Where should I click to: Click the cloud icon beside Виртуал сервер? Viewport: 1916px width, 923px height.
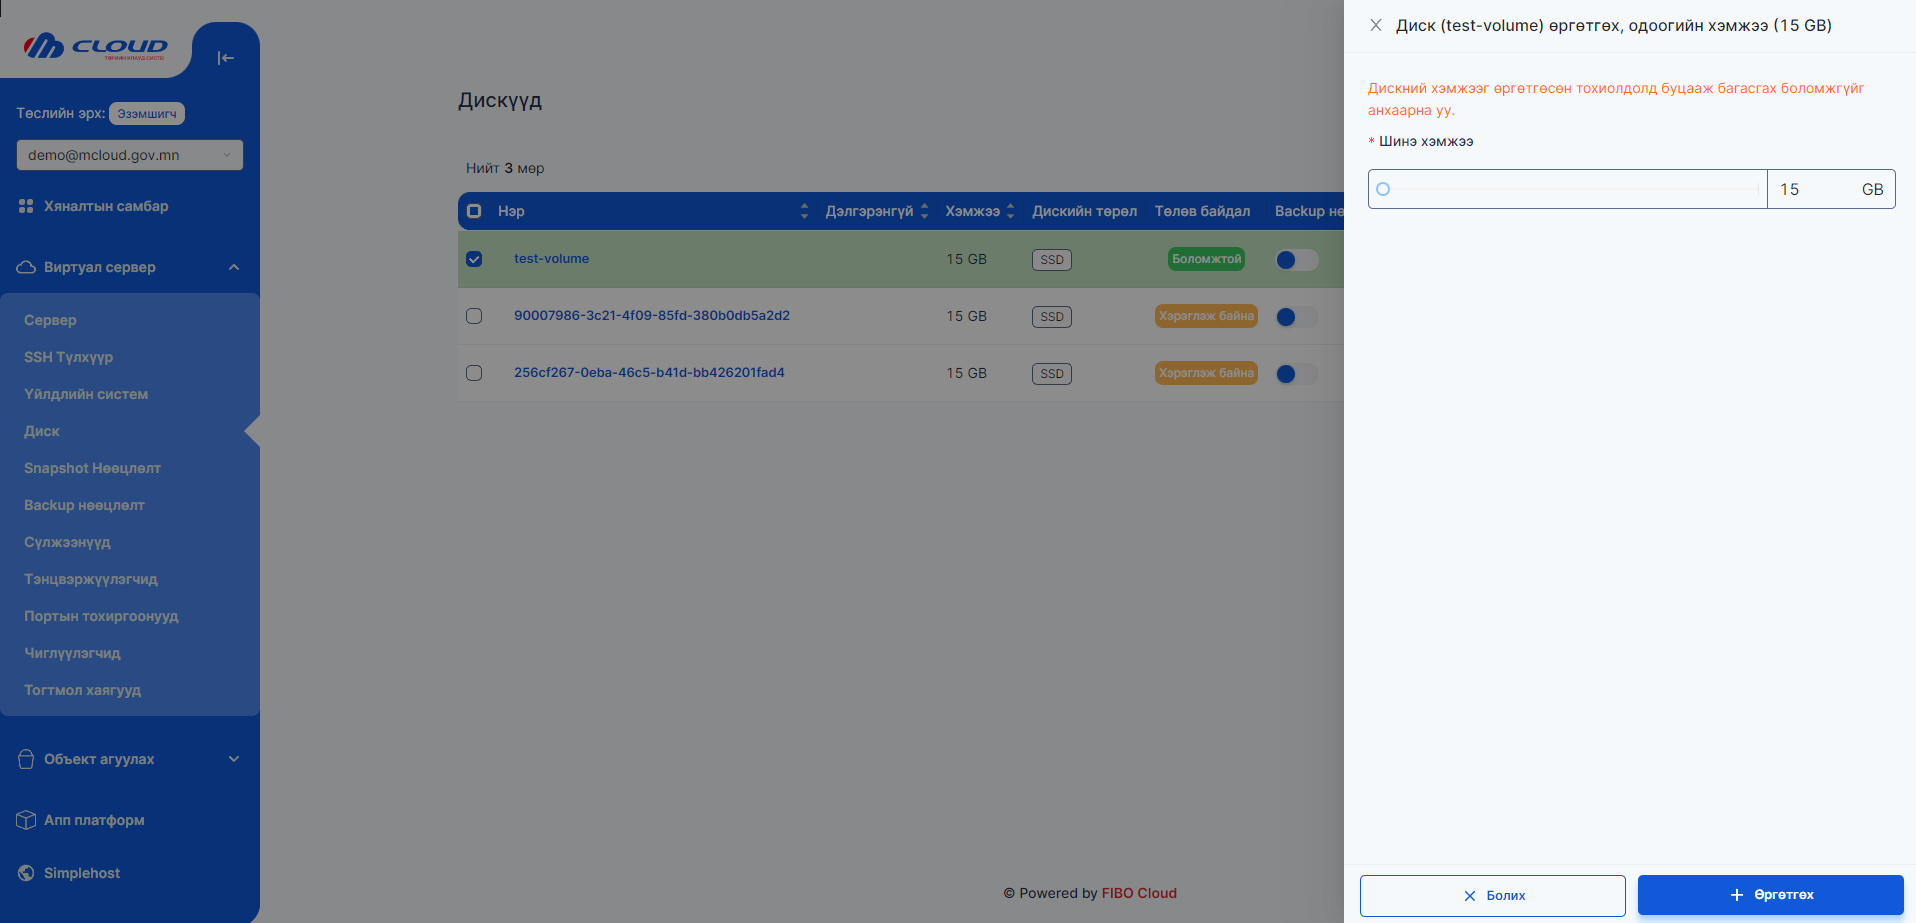pyautogui.click(x=26, y=267)
